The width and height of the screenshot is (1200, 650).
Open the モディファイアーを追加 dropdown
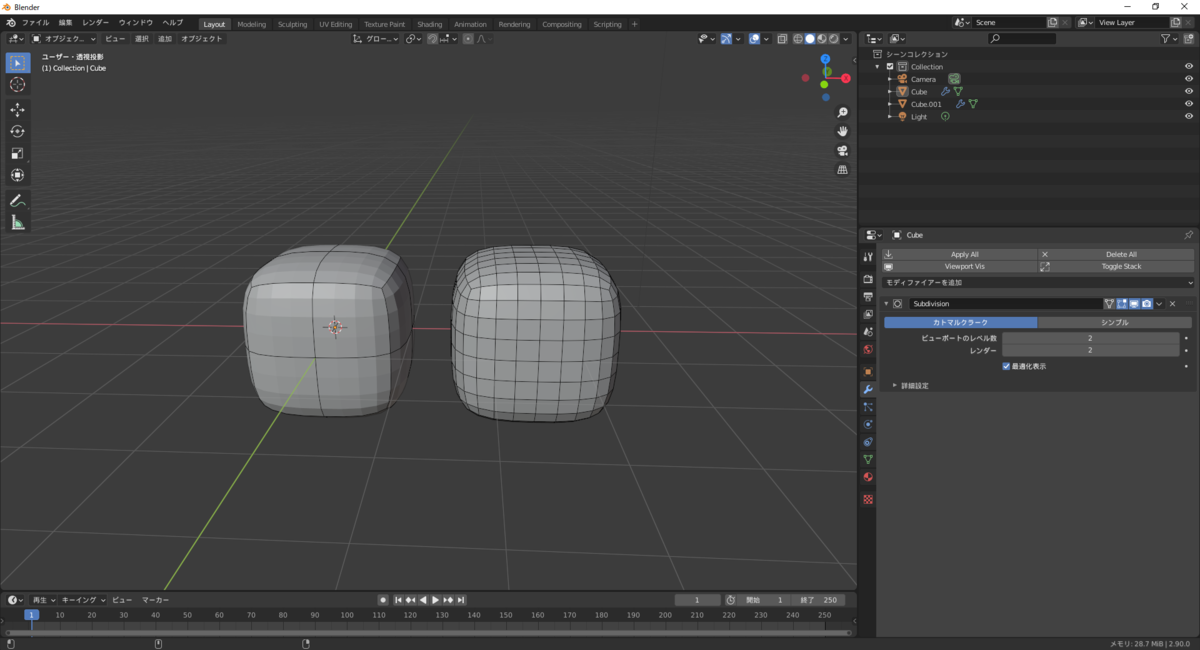pos(1037,283)
